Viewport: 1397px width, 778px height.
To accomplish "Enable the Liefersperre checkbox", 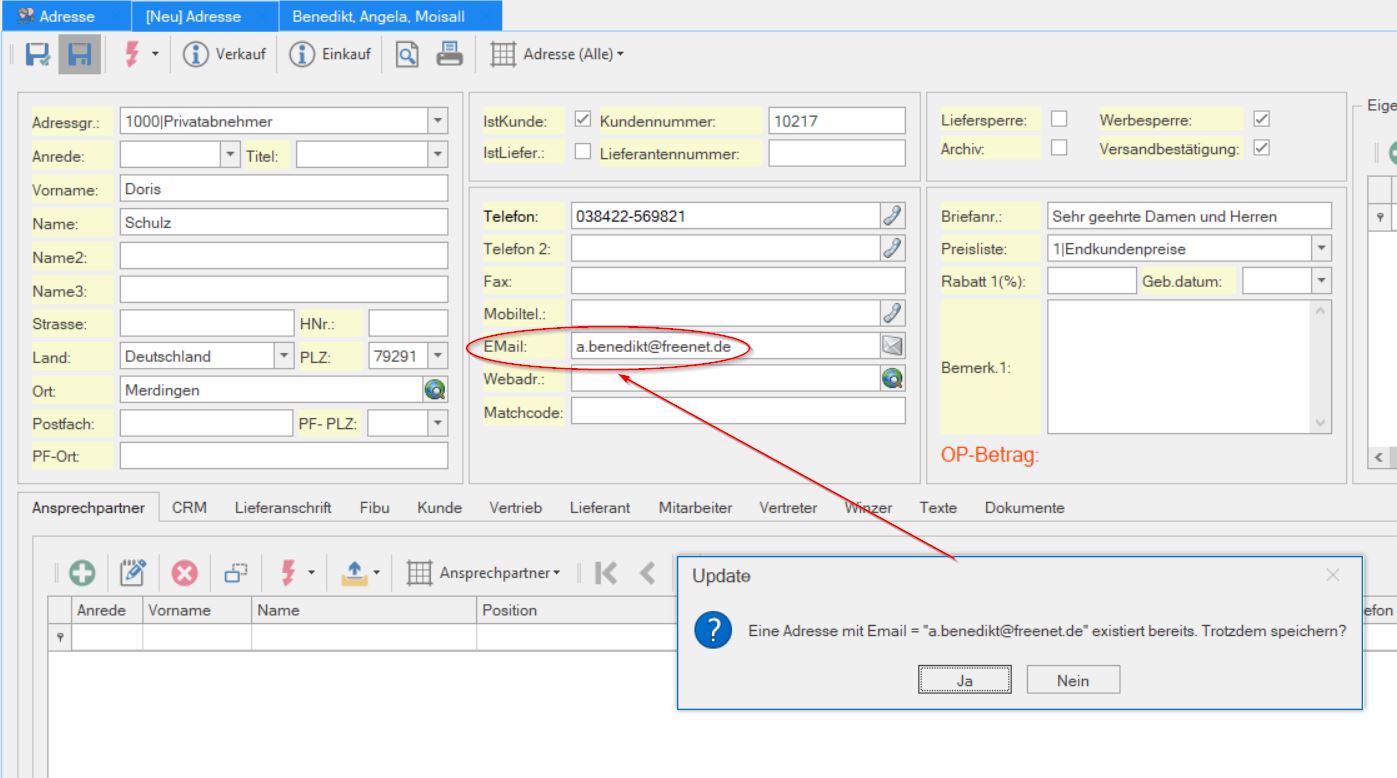I will coord(1059,120).
